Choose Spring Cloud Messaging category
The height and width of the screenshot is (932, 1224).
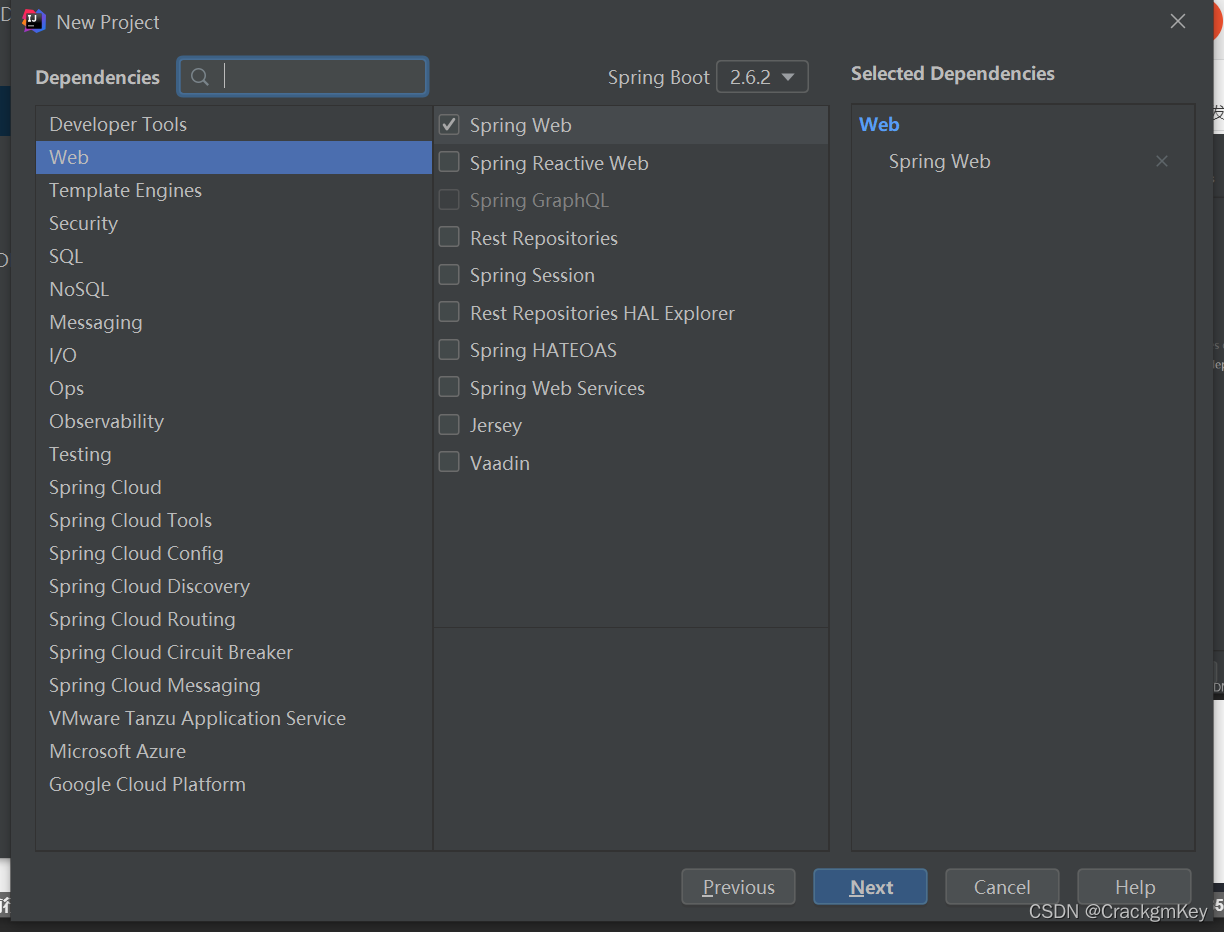click(234, 685)
